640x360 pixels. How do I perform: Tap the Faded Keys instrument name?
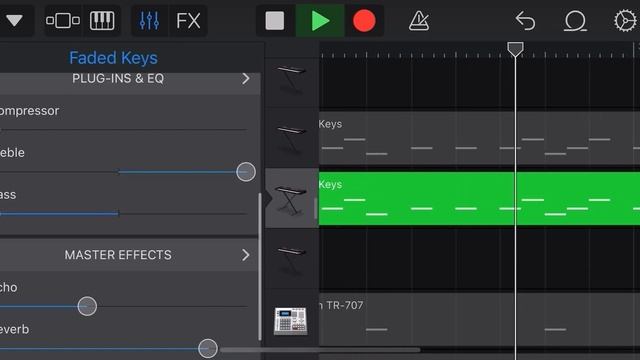point(113,58)
